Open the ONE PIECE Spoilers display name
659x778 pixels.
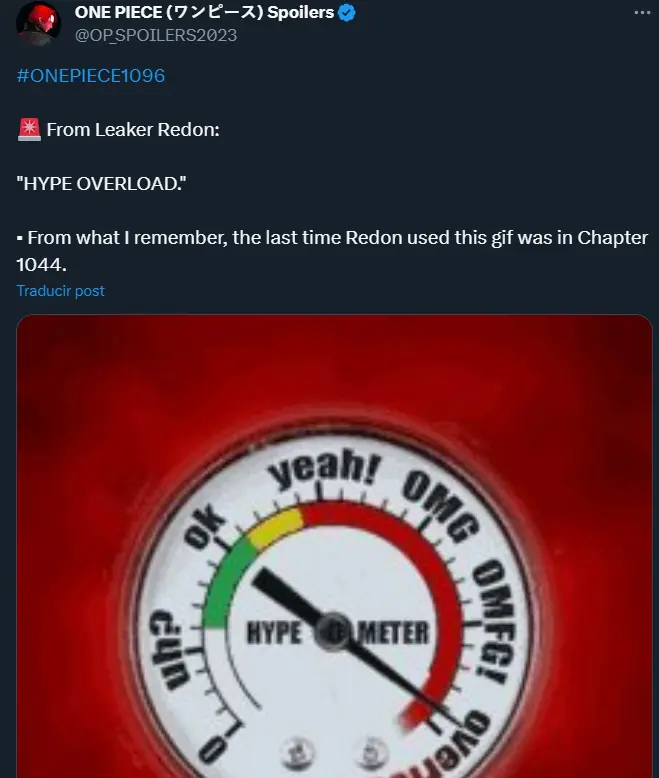point(204,12)
